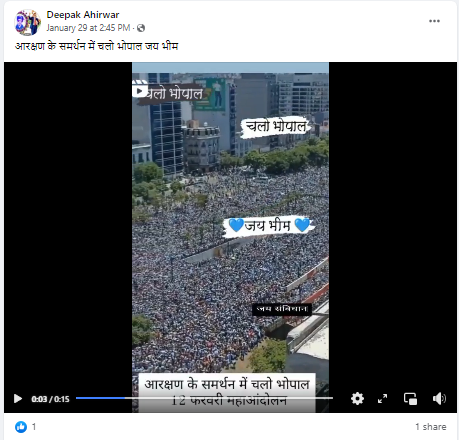This screenshot has height=440, width=459.
Task: Seek the video using progress bar
Action: pos(204,398)
